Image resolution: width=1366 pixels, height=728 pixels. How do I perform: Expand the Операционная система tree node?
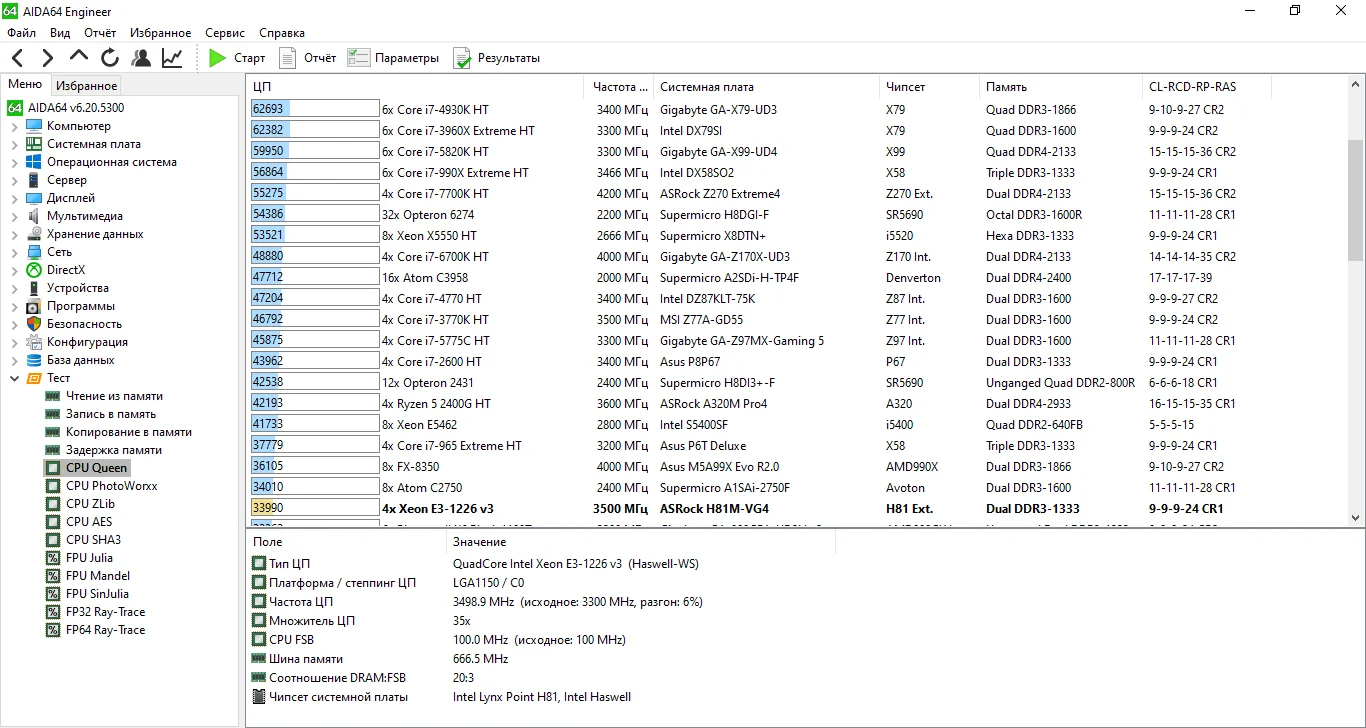point(14,162)
